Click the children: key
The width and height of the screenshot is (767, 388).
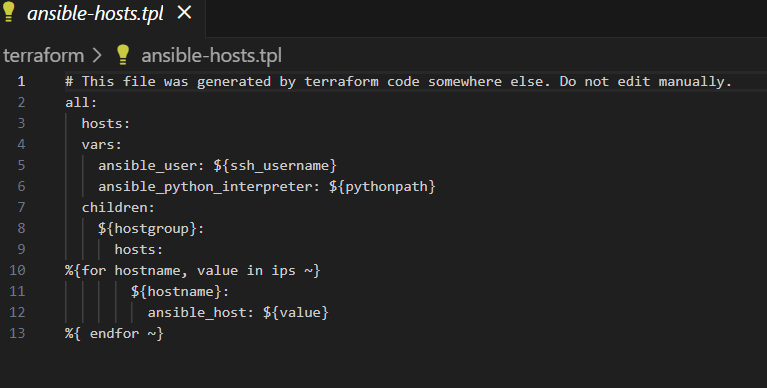click(118, 207)
